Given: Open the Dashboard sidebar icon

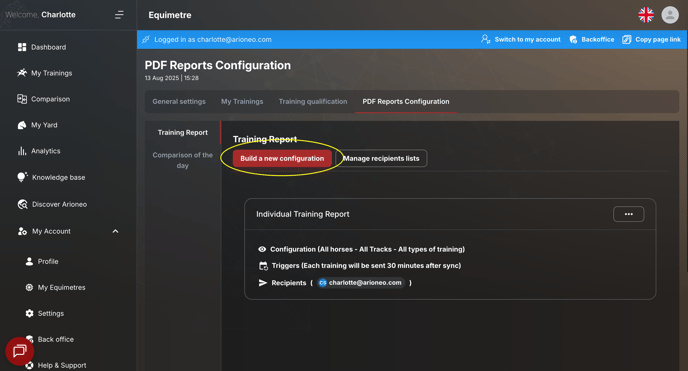Looking at the screenshot, I should (x=22, y=47).
